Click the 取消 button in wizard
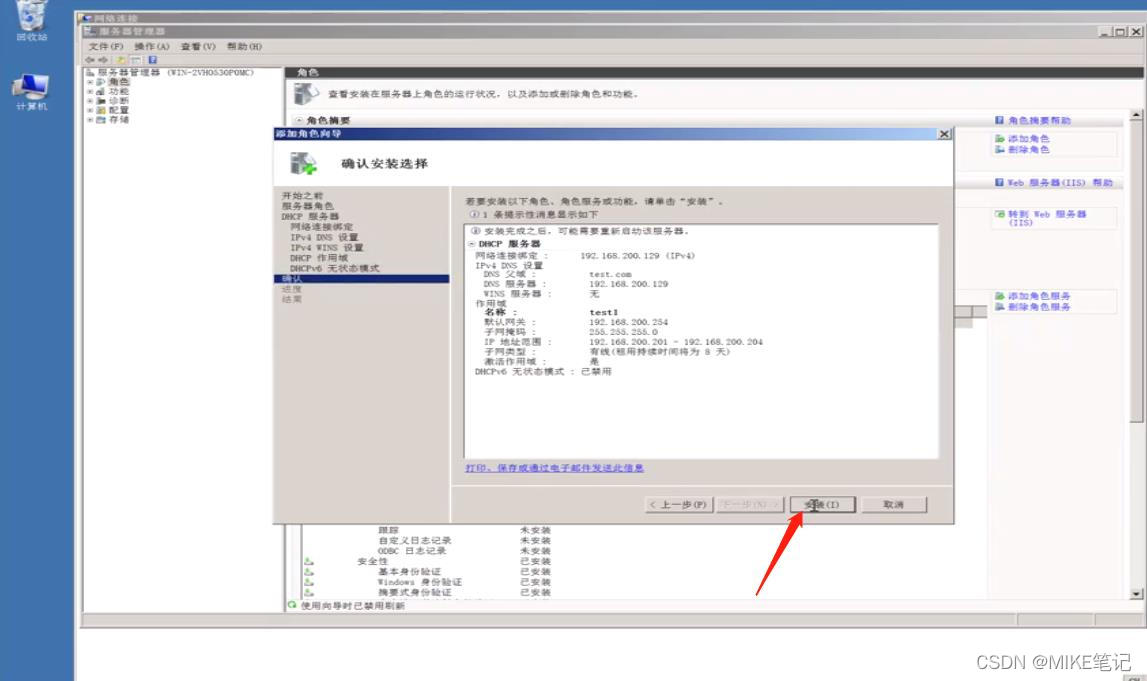The height and width of the screenshot is (681, 1147). pos(894,505)
